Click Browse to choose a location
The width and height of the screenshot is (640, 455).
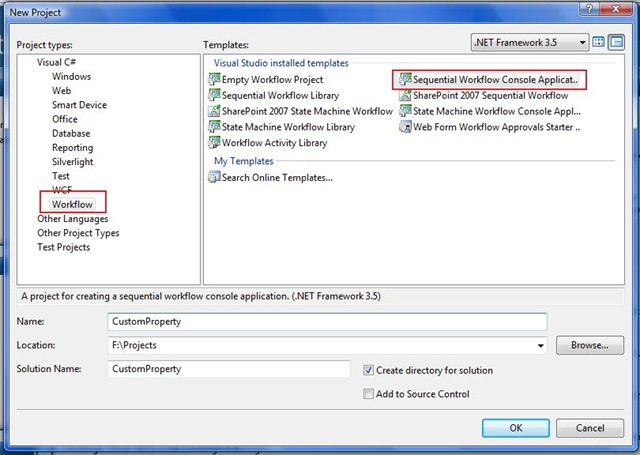590,345
